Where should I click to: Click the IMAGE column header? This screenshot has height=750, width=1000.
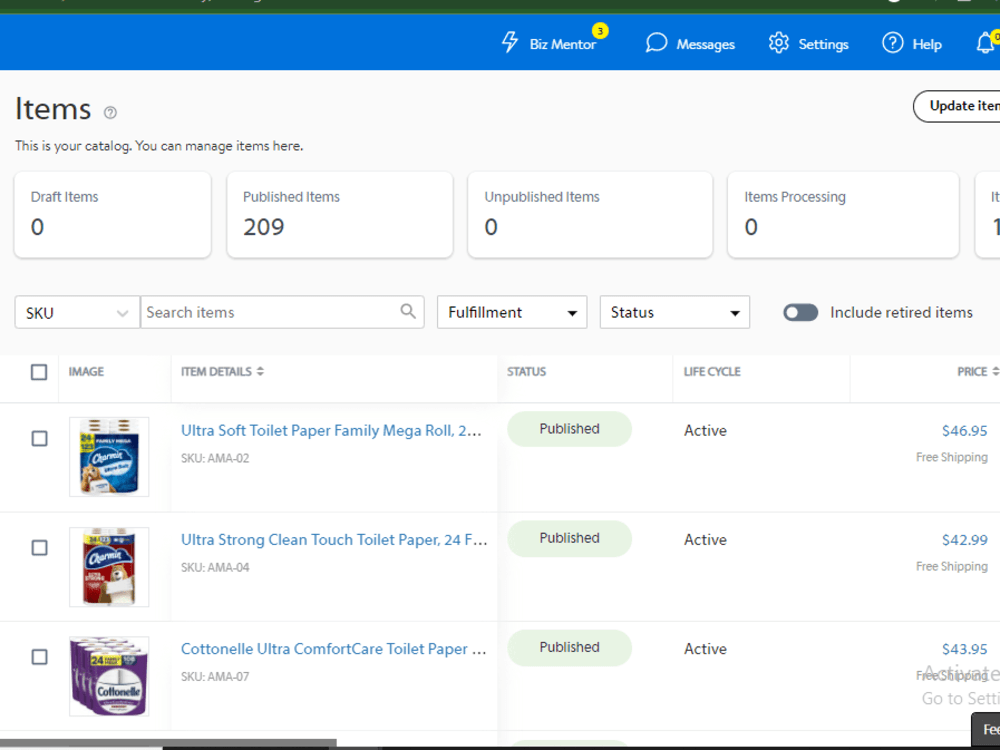(x=86, y=371)
